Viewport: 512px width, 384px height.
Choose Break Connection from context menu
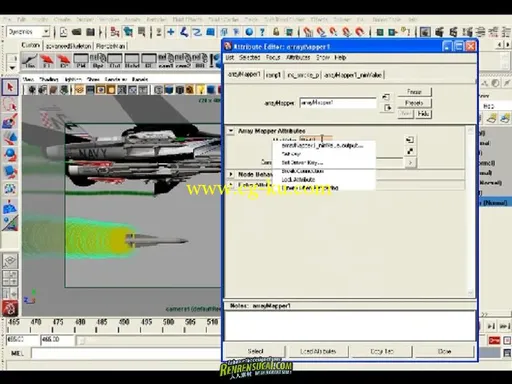303,171
